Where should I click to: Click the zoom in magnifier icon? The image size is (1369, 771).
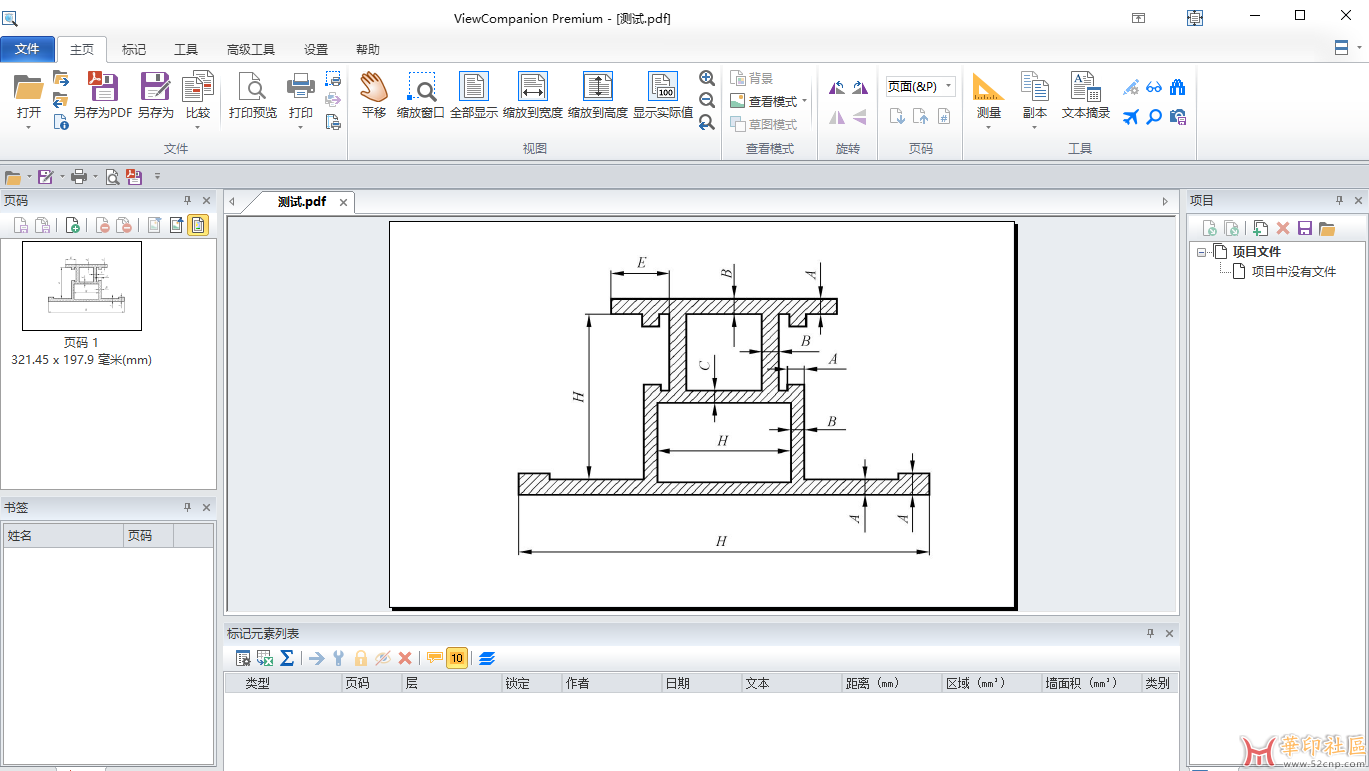tap(707, 78)
